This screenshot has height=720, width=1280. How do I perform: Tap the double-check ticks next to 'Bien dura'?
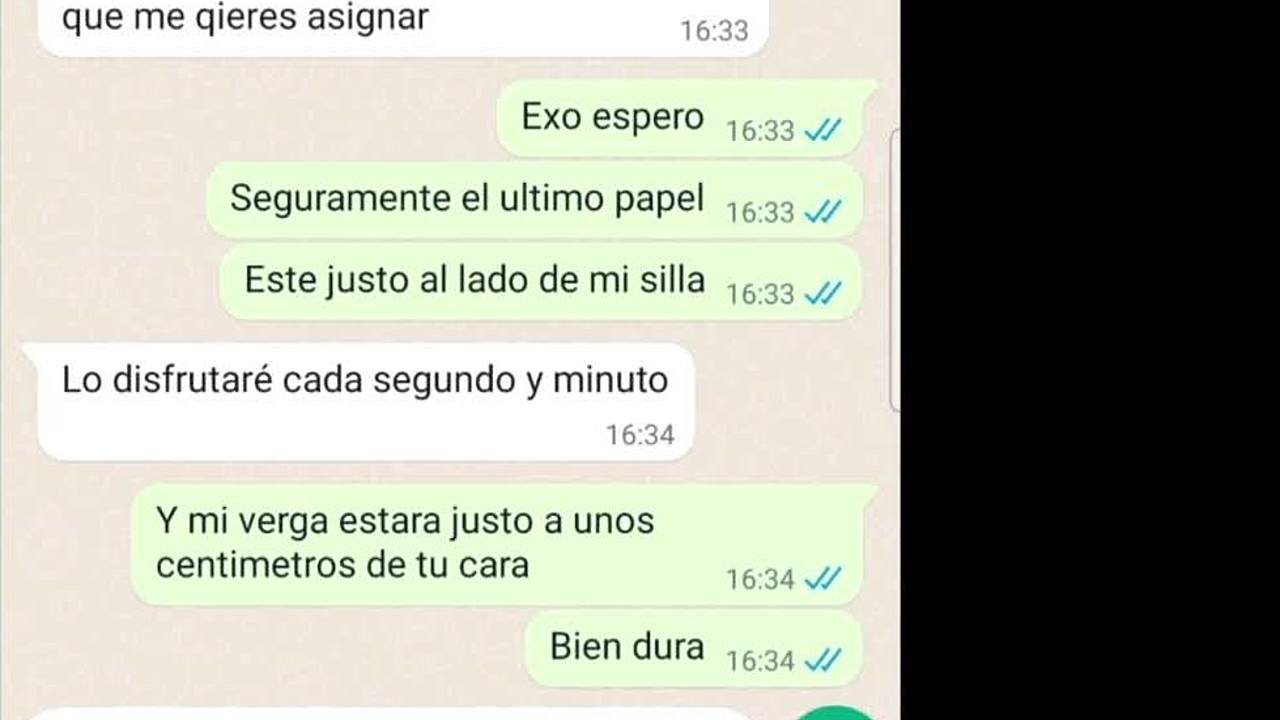click(822, 661)
